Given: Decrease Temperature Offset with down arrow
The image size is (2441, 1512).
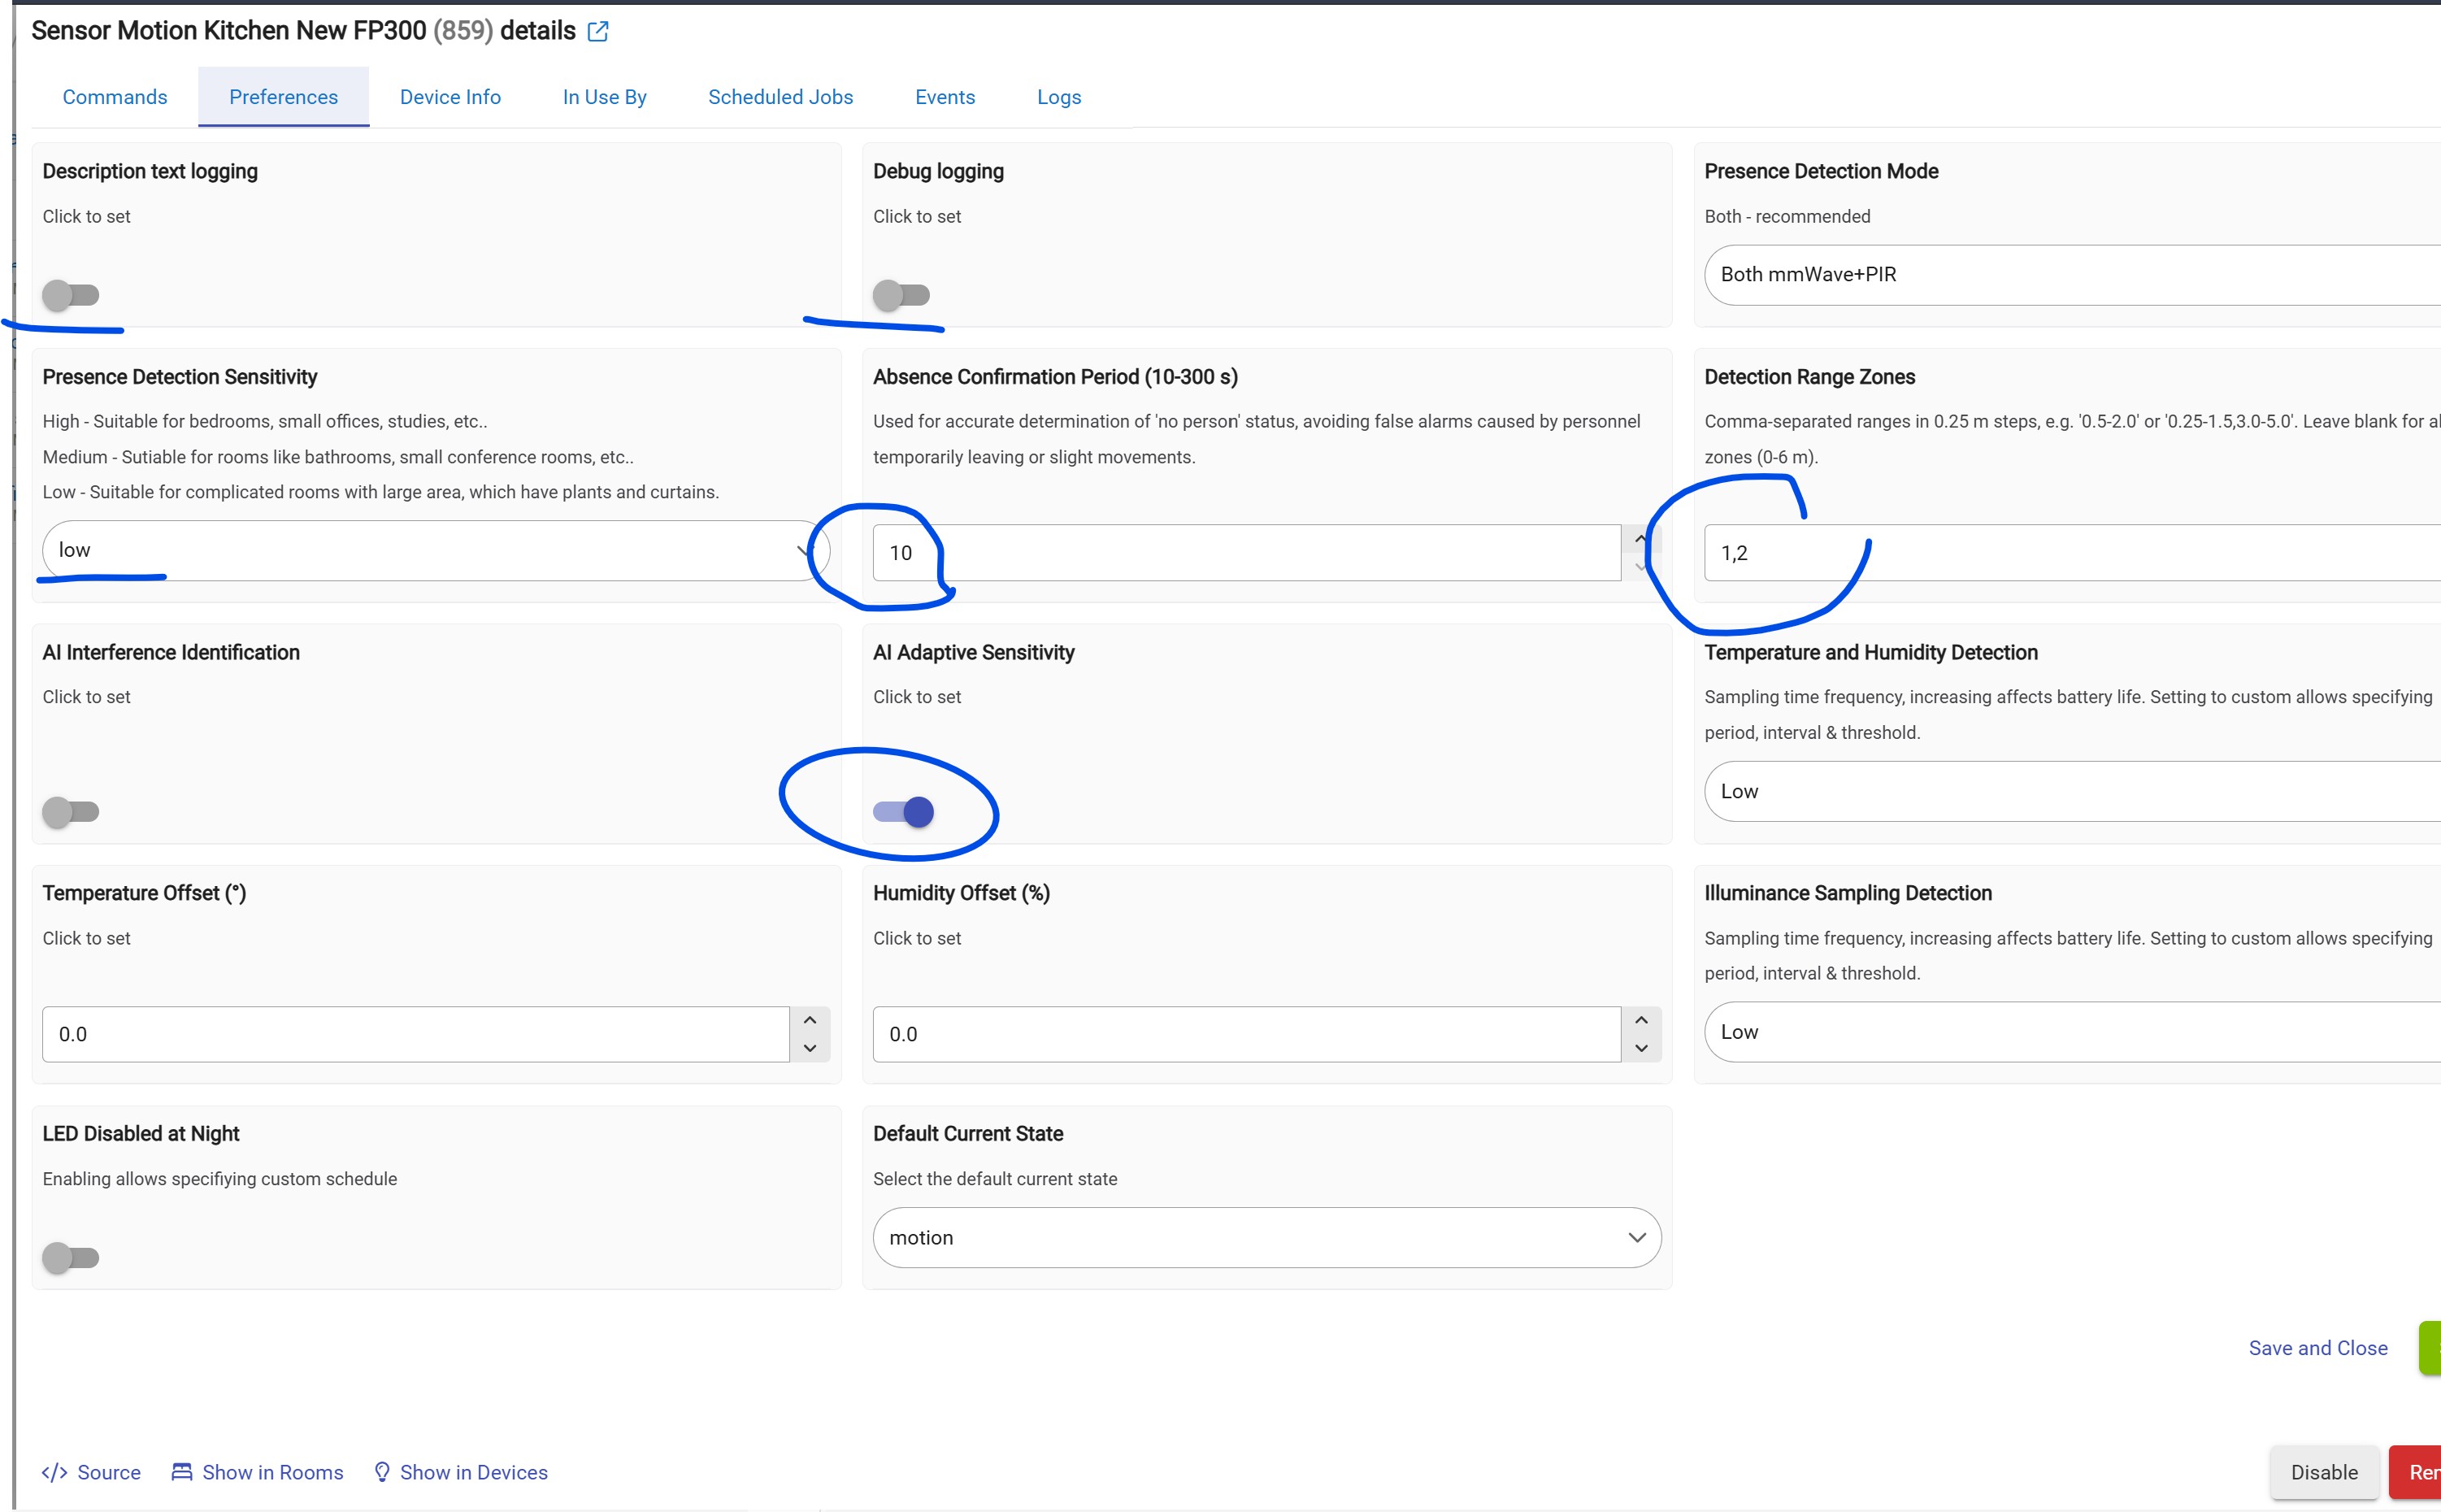Looking at the screenshot, I should [x=810, y=1048].
